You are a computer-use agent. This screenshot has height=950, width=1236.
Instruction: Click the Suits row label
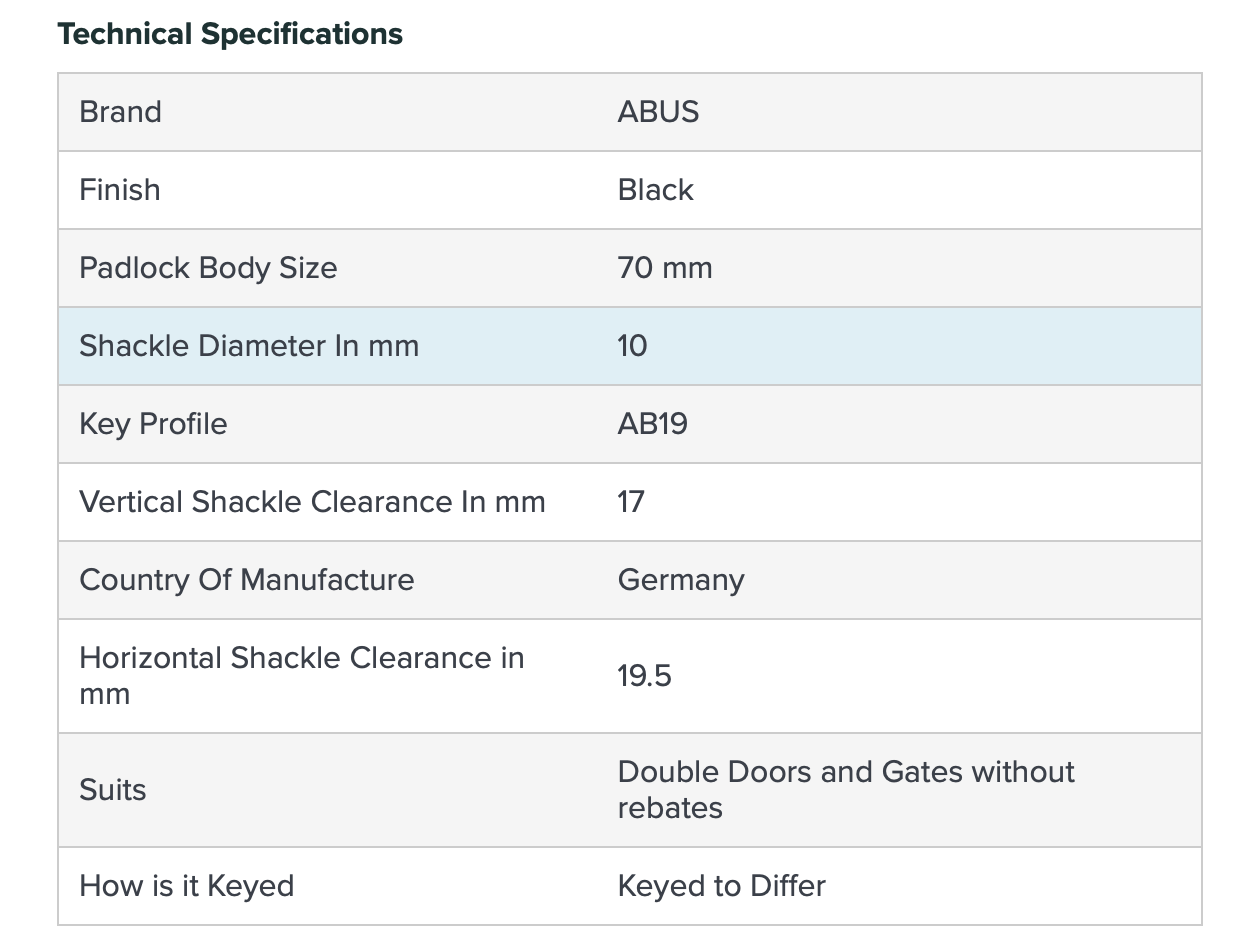(112, 789)
